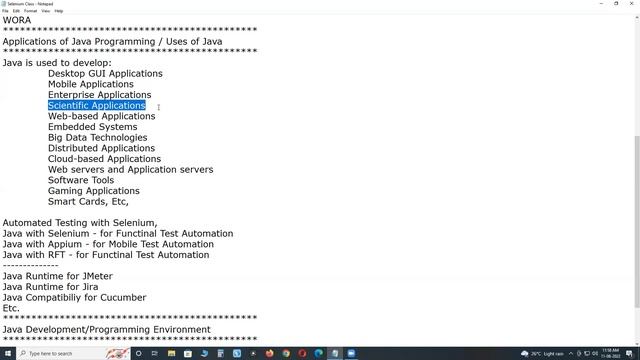Open the taskbar clock and date
Screen dimensions: 640x360
click(610, 353)
